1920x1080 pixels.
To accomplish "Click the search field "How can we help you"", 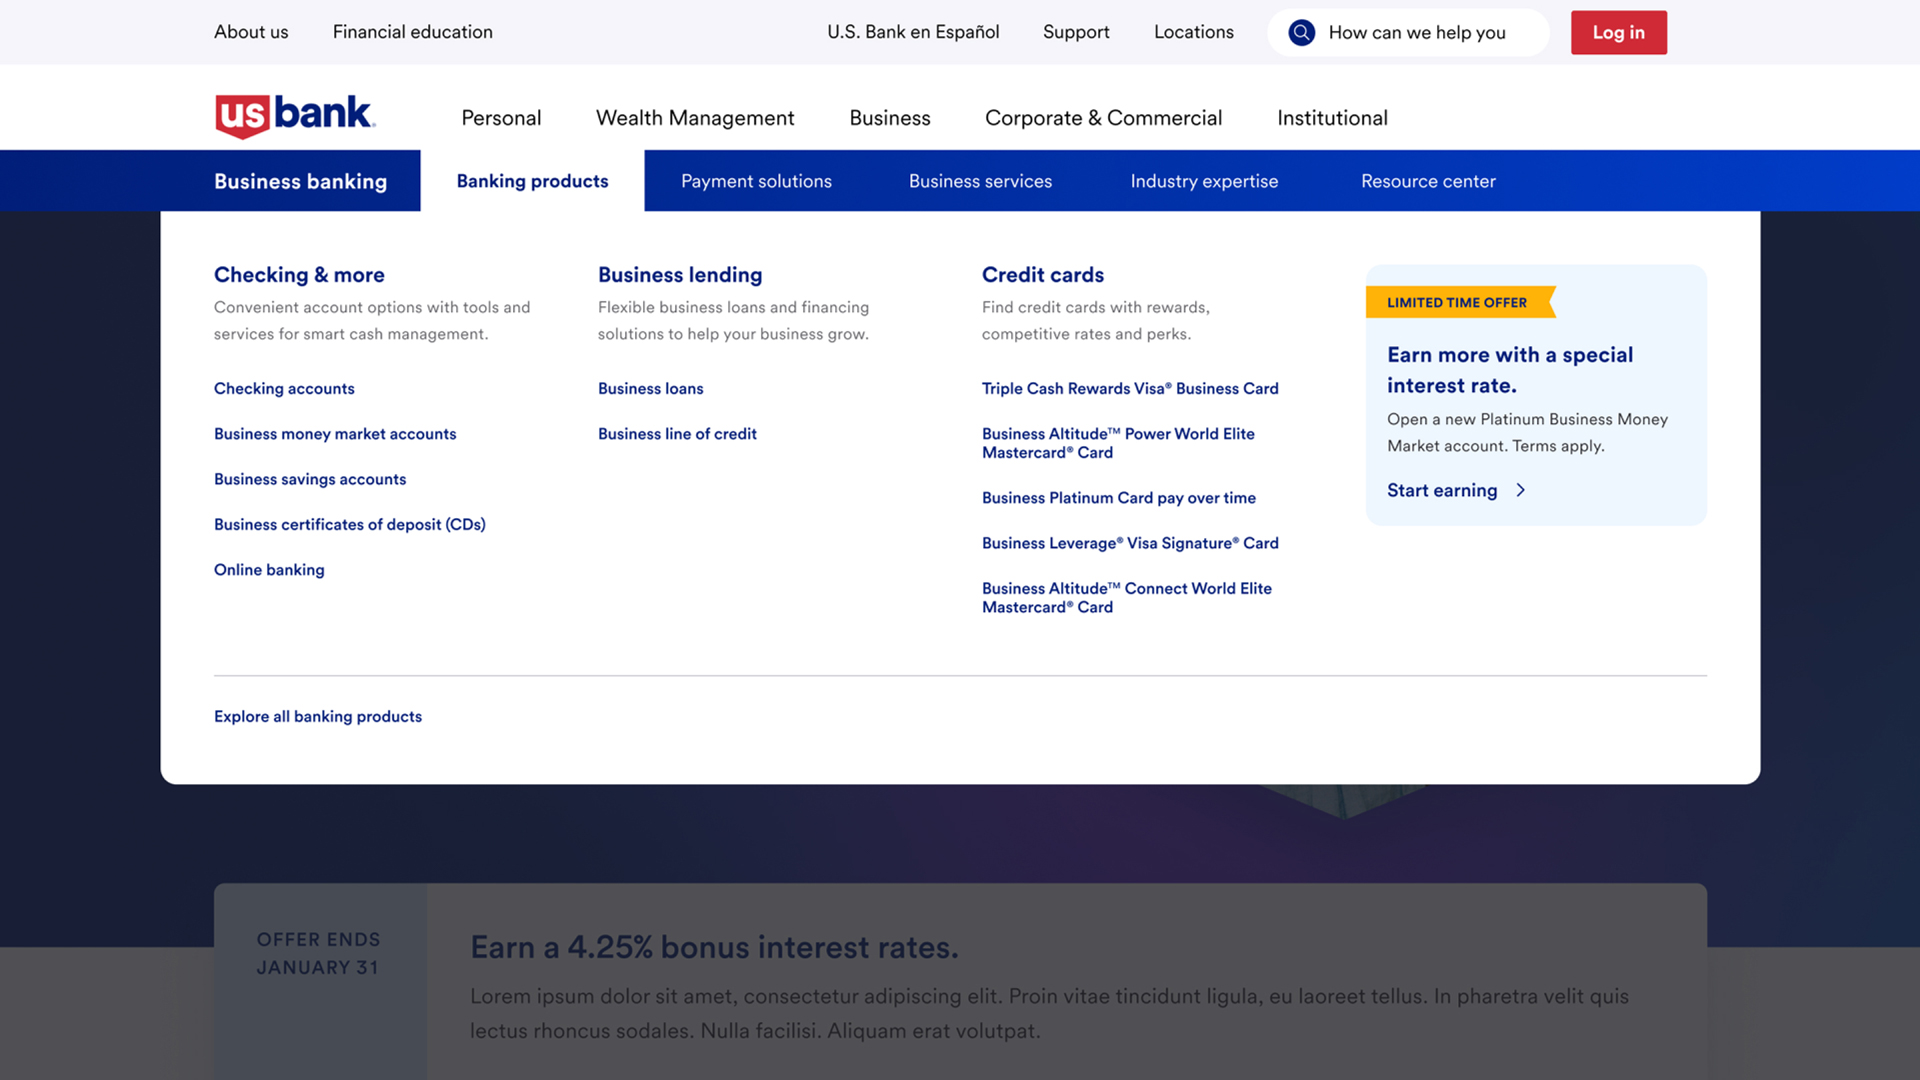I will [x=1408, y=32].
